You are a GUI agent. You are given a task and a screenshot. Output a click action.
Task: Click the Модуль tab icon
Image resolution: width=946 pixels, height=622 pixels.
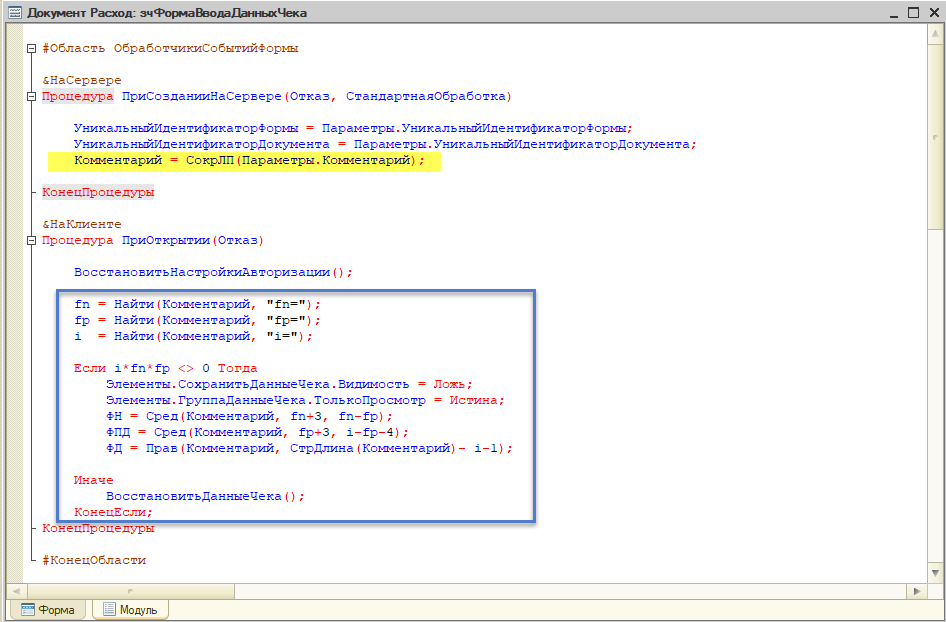(109, 609)
